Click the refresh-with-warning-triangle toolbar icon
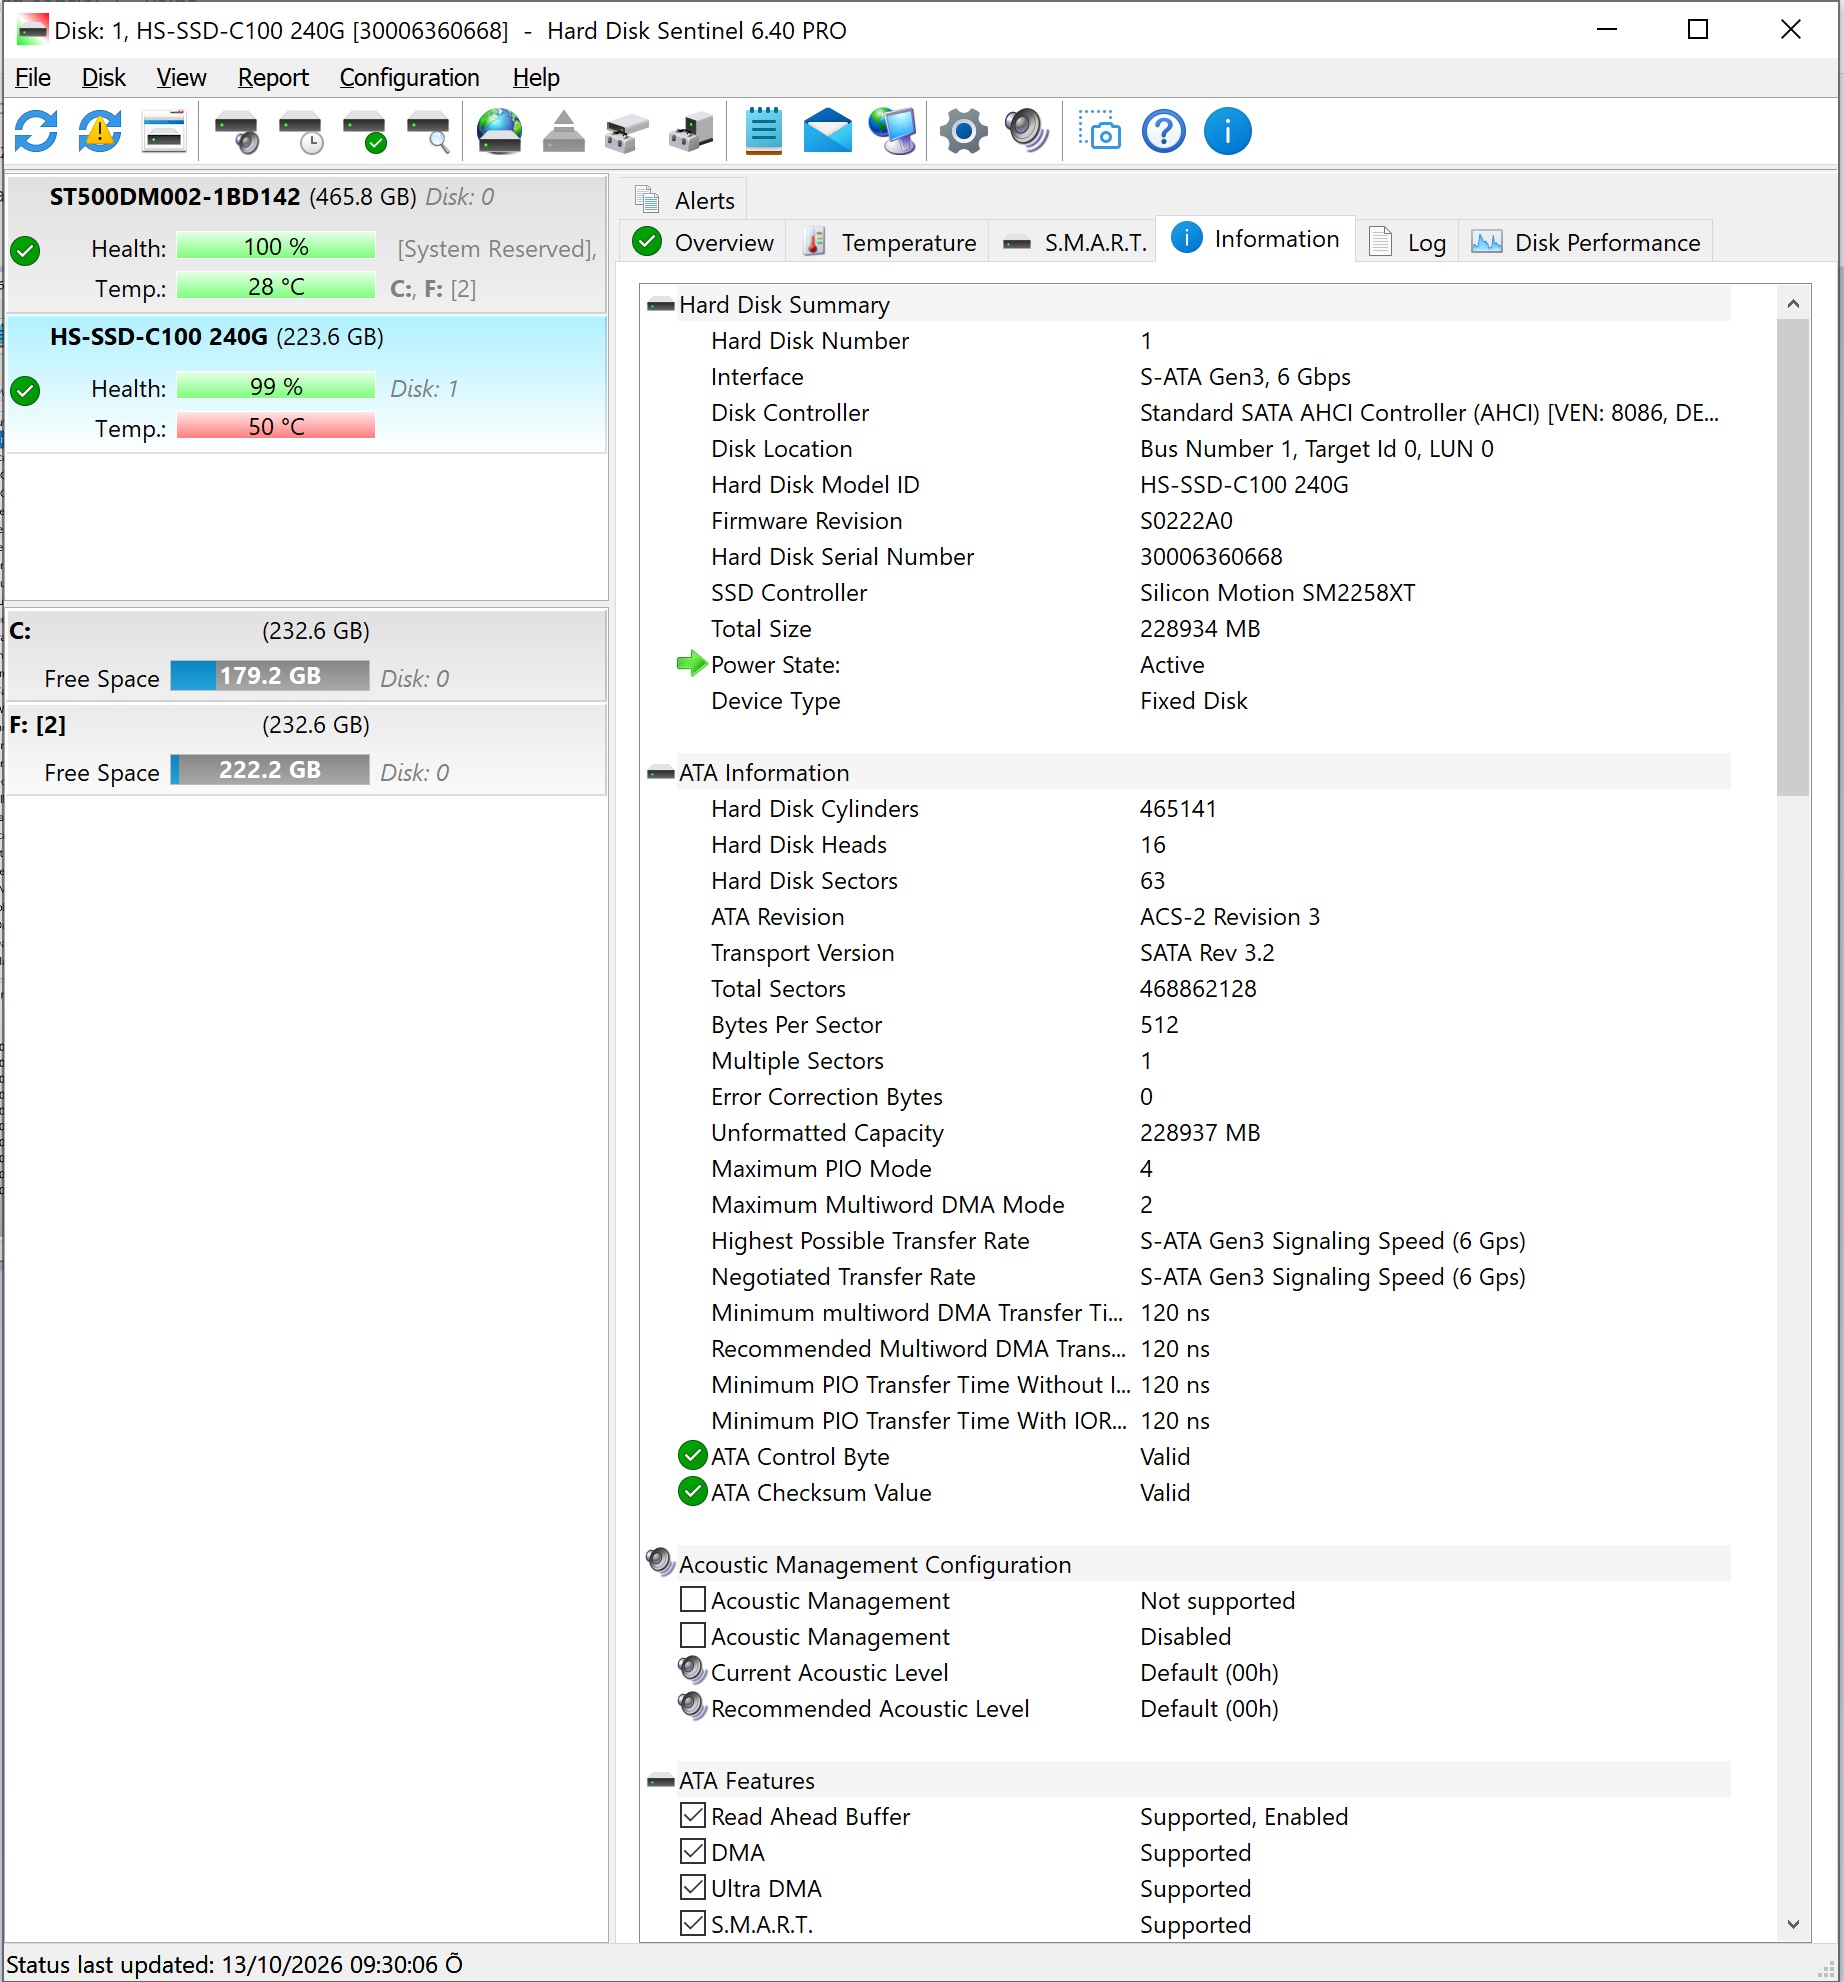 click(100, 131)
